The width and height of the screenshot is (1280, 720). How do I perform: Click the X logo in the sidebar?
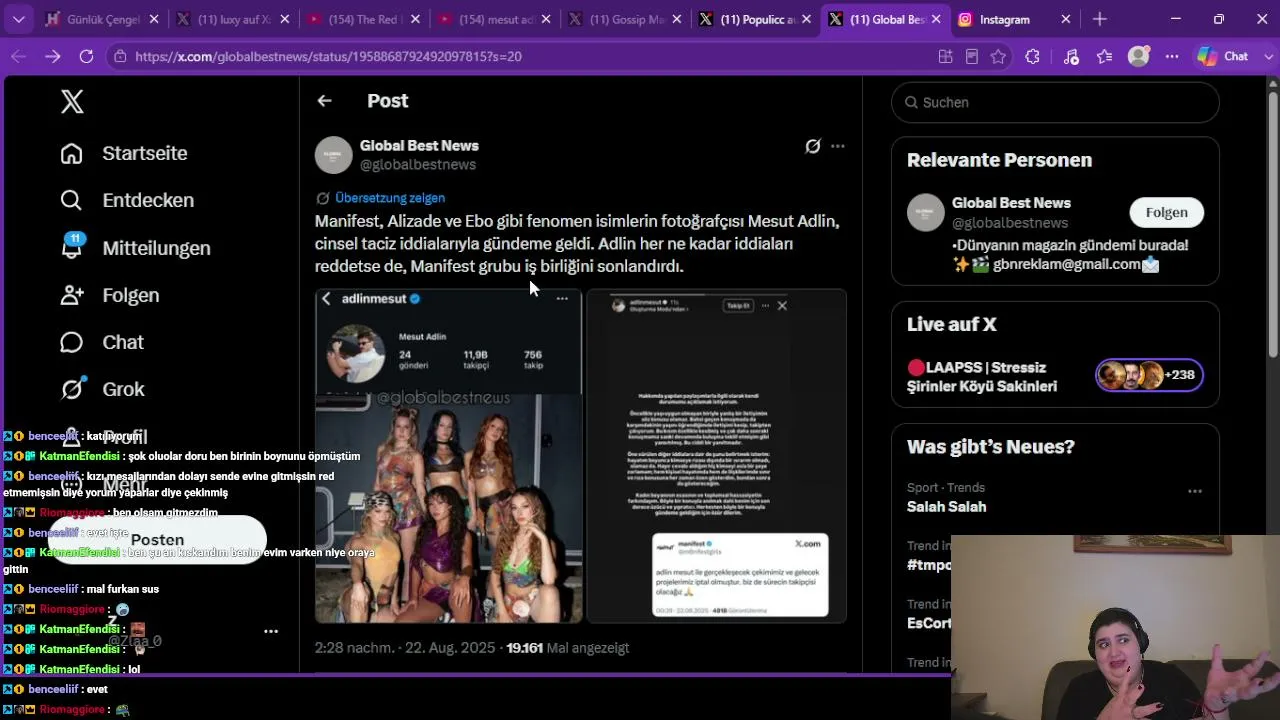click(x=72, y=101)
